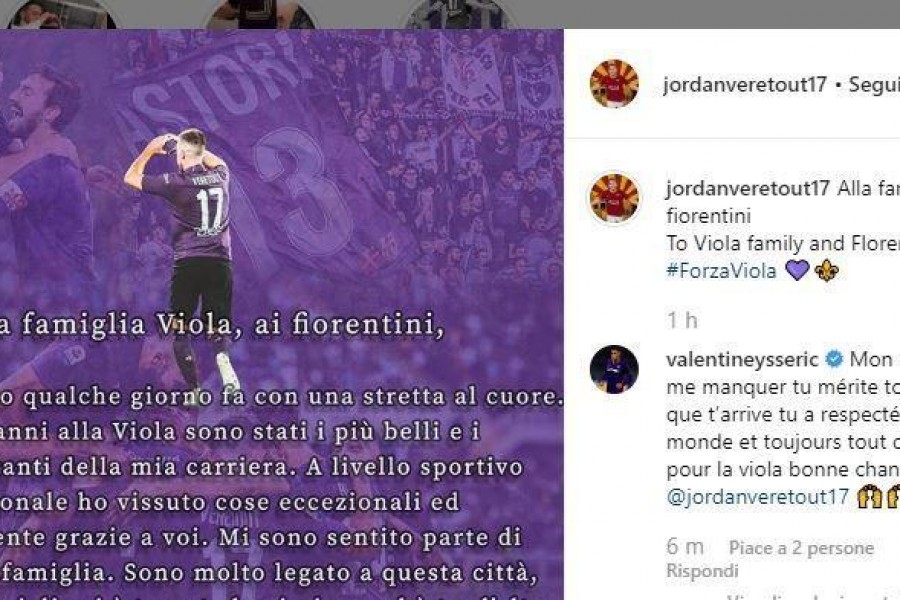Click jordanveretout17 avatar beside the caption
Screen dimensions: 900x600
tap(614, 198)
